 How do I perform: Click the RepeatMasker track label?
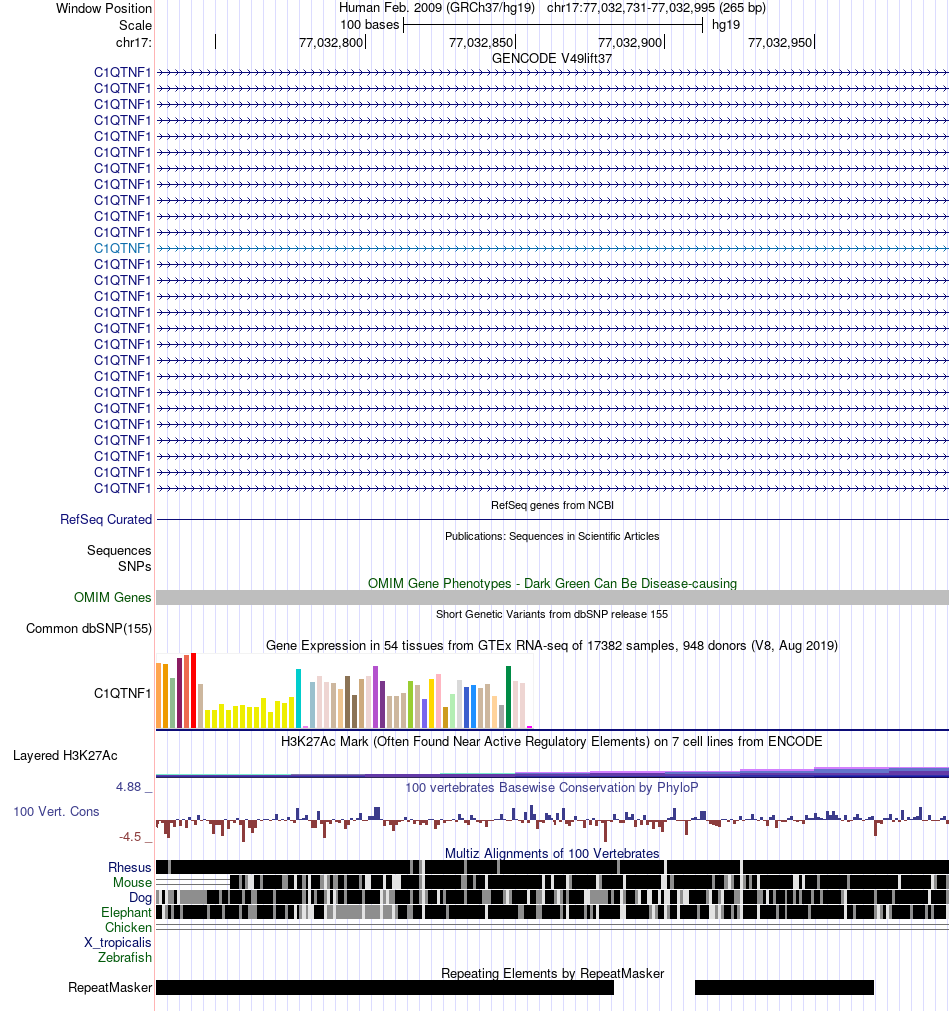click(110, 987)
